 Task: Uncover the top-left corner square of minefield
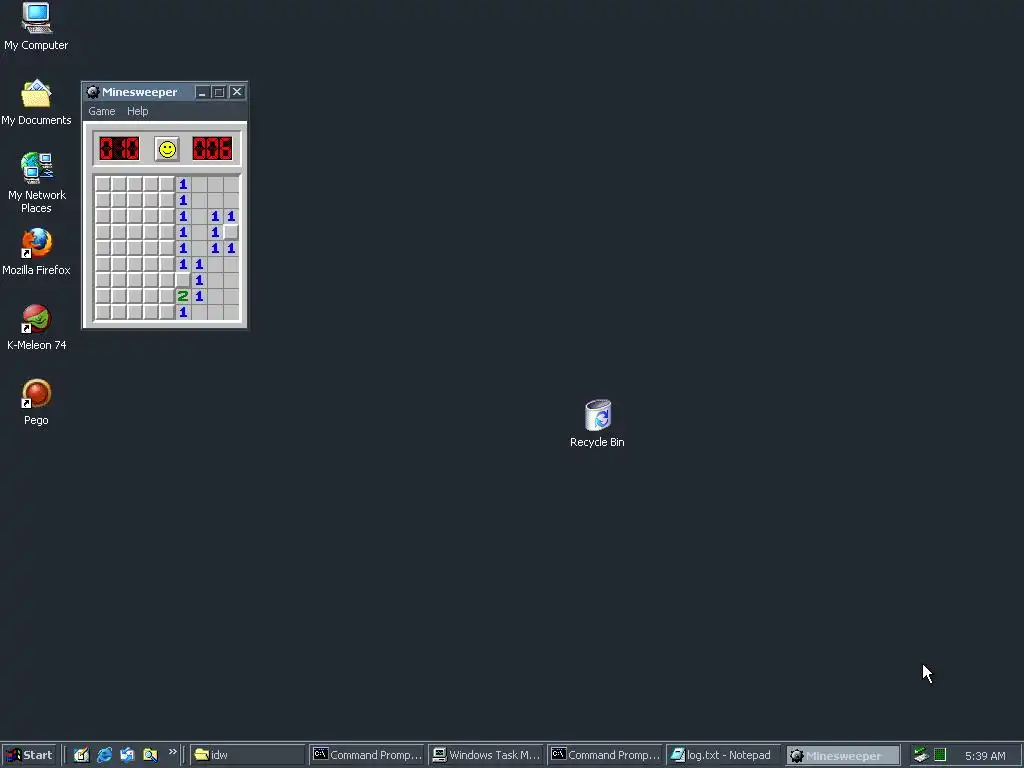point(103,184)
